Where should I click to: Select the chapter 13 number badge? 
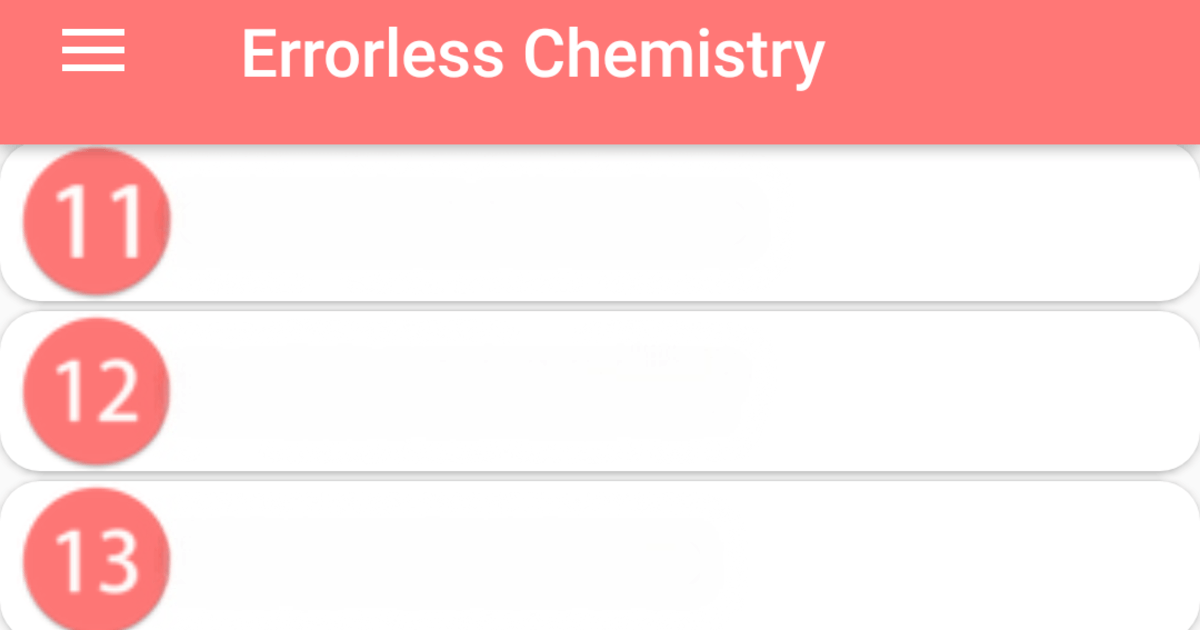coord(95,558)
